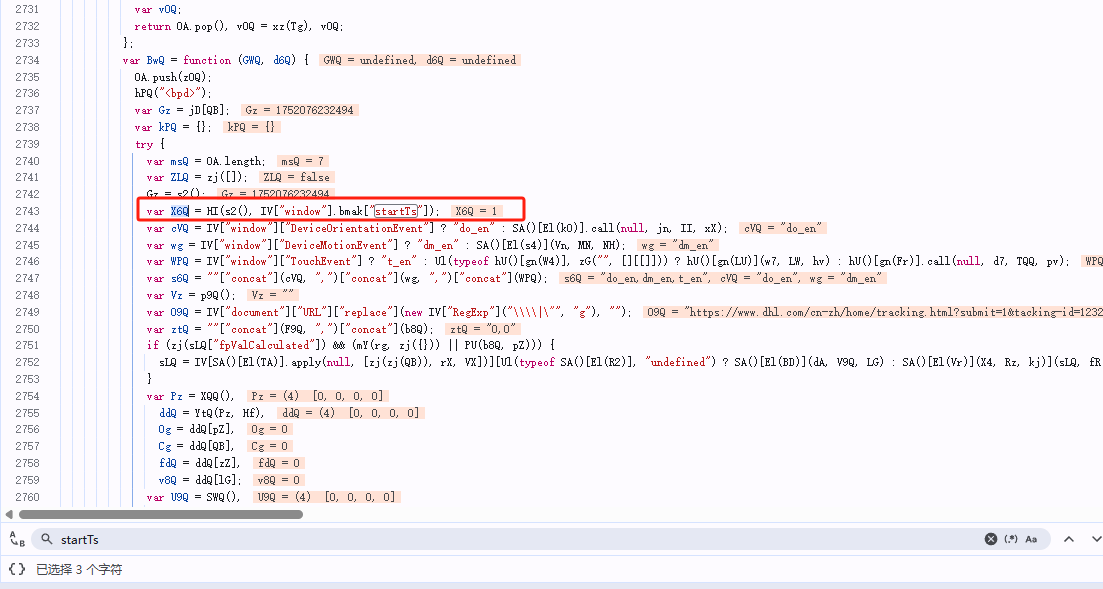Click inline value Gz = 1752076232494 on line 2737
This screenshot has width=1103, height=589.
coord(300,110)
